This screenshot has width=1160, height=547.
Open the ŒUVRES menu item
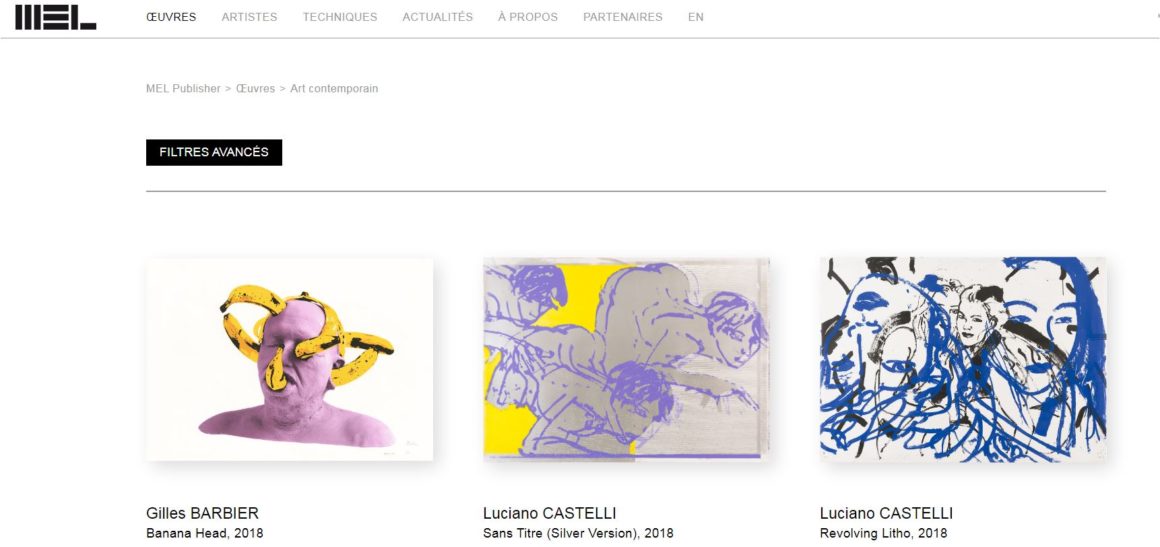click(171, 17)
